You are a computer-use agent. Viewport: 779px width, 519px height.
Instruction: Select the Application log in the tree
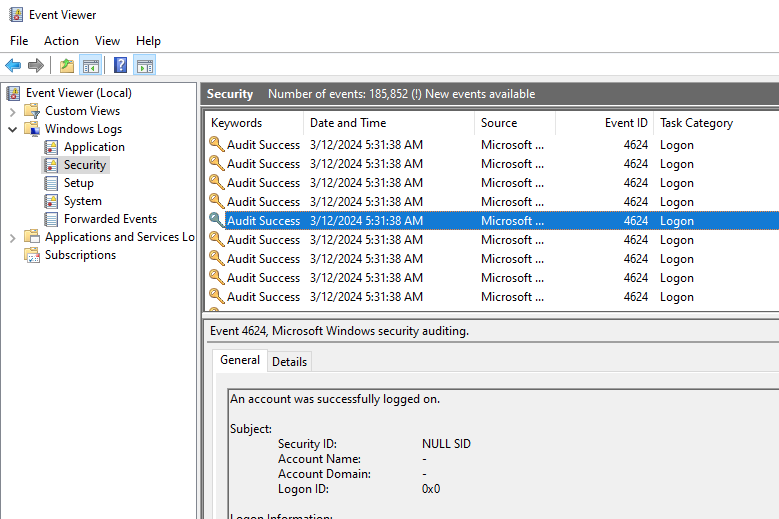[94, 147]
